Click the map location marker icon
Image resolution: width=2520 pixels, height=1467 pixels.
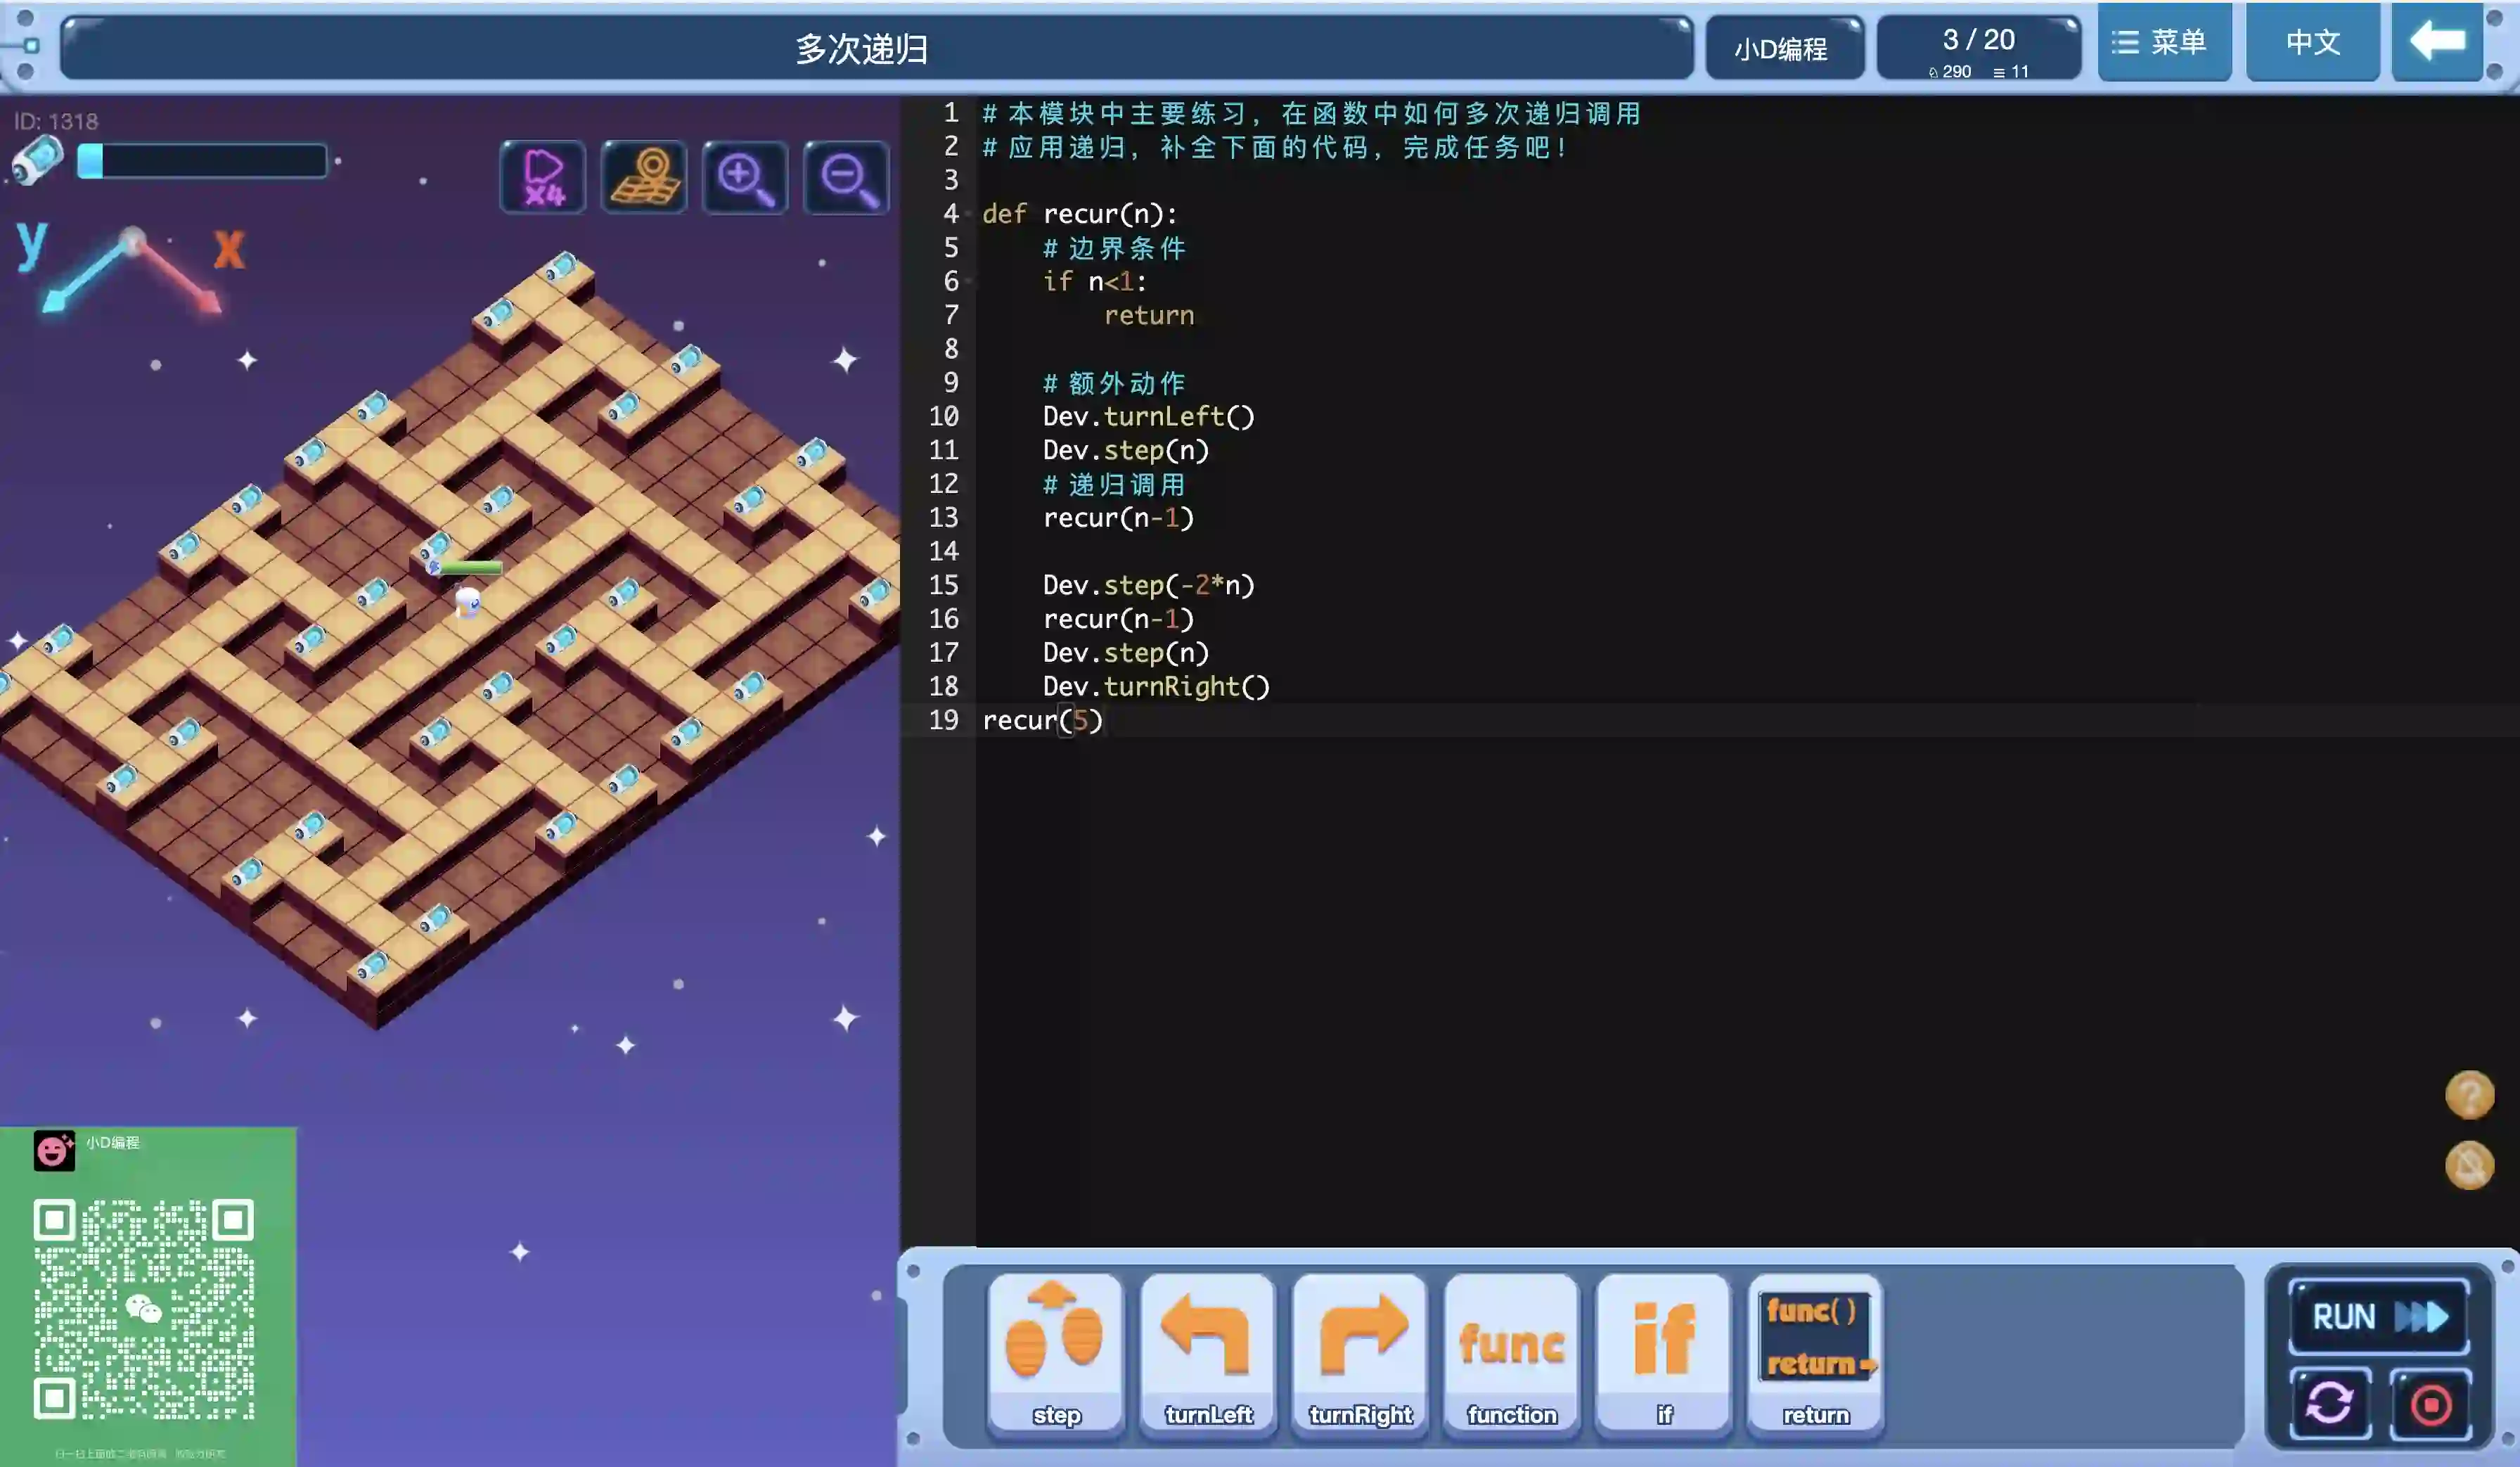pos(644,177)
